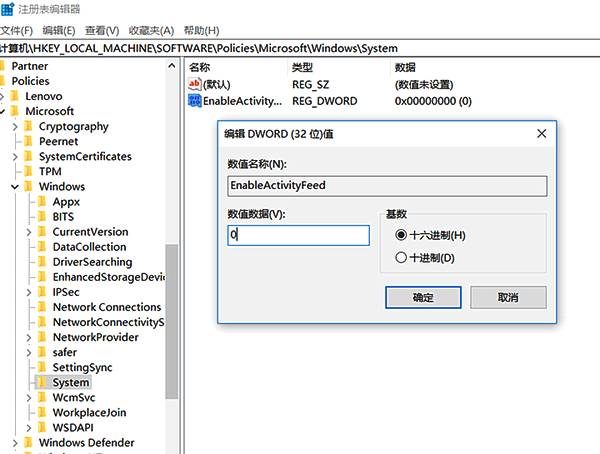Click the Peernet folder icon
This screenshot has height=454, width=600.
(28, 141)
